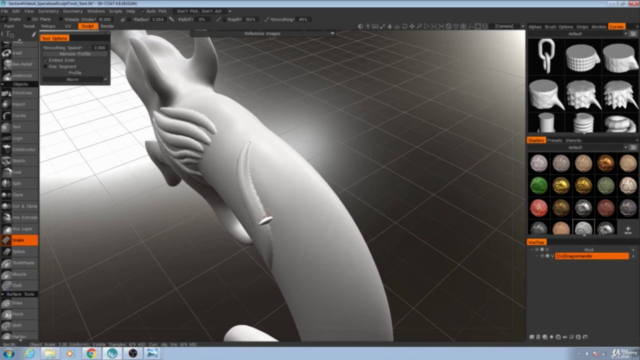640x360 pixels.
Task: Click the Remove Profile button
Action: coord(75,53)
